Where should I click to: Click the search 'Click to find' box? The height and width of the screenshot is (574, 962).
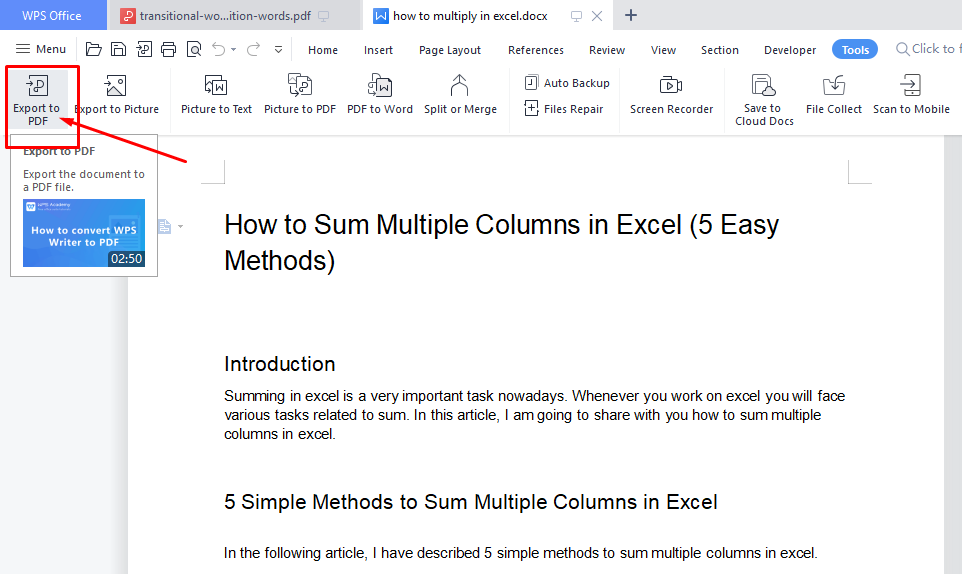pos(928,49)
